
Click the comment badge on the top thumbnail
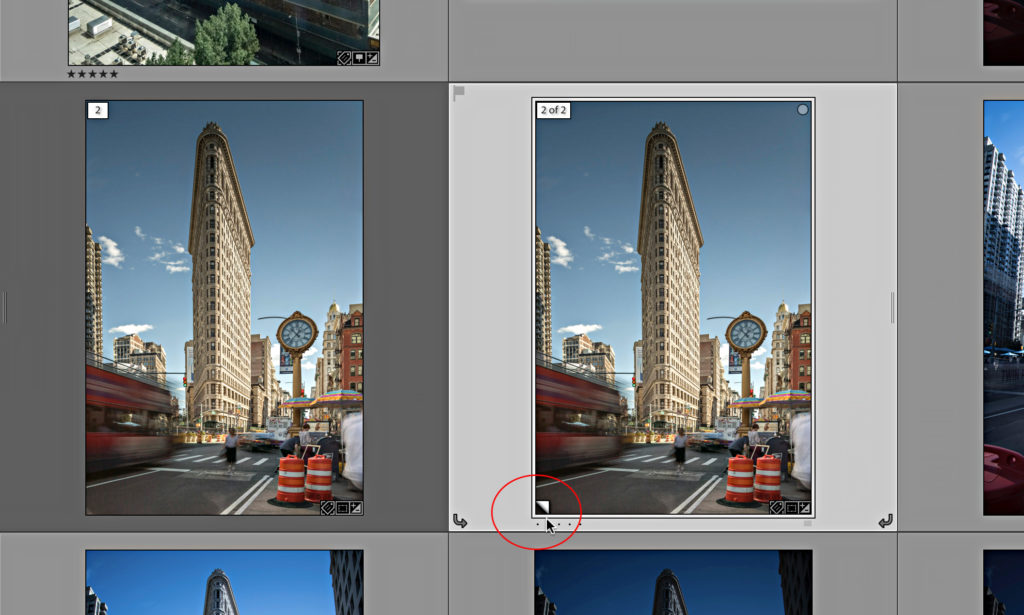[x=358, y=57]
